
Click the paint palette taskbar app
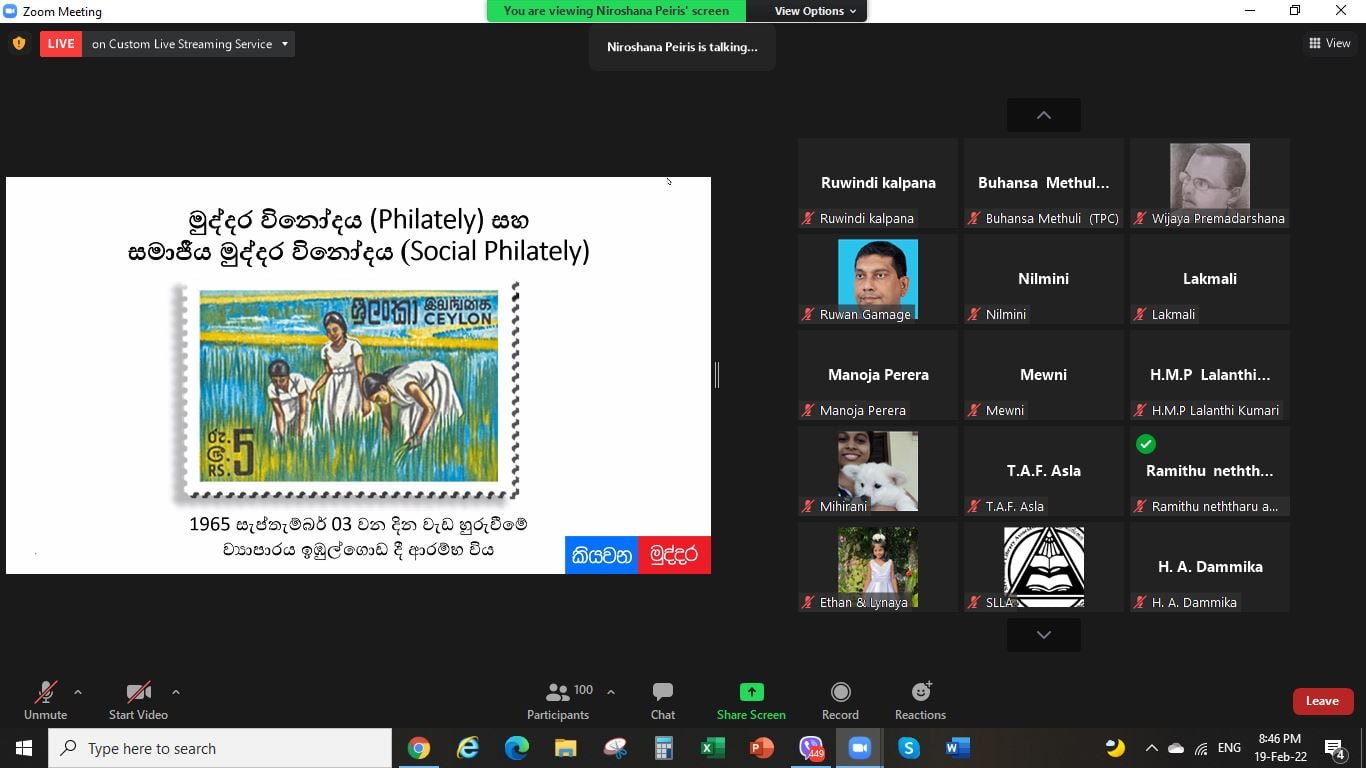coord(614,748)
